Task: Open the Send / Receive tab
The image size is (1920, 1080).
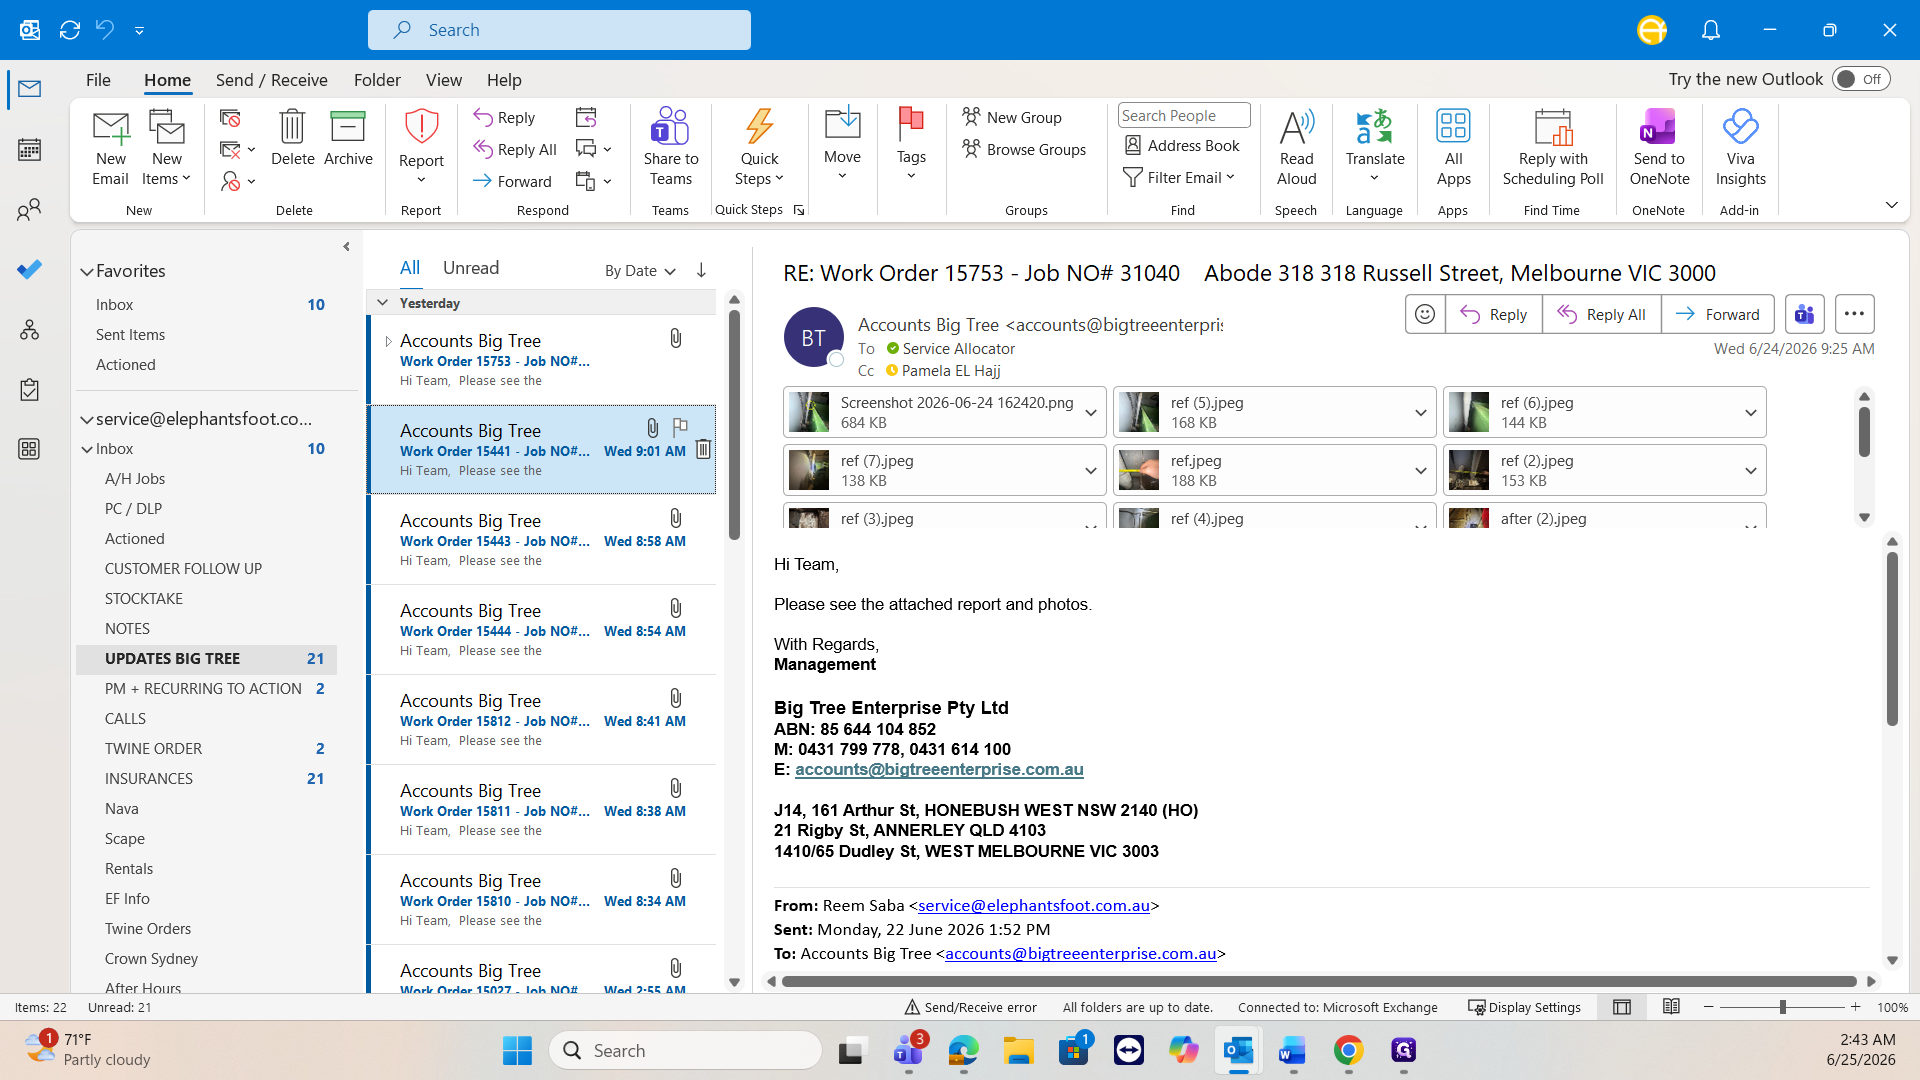Action: pos(271,80)
